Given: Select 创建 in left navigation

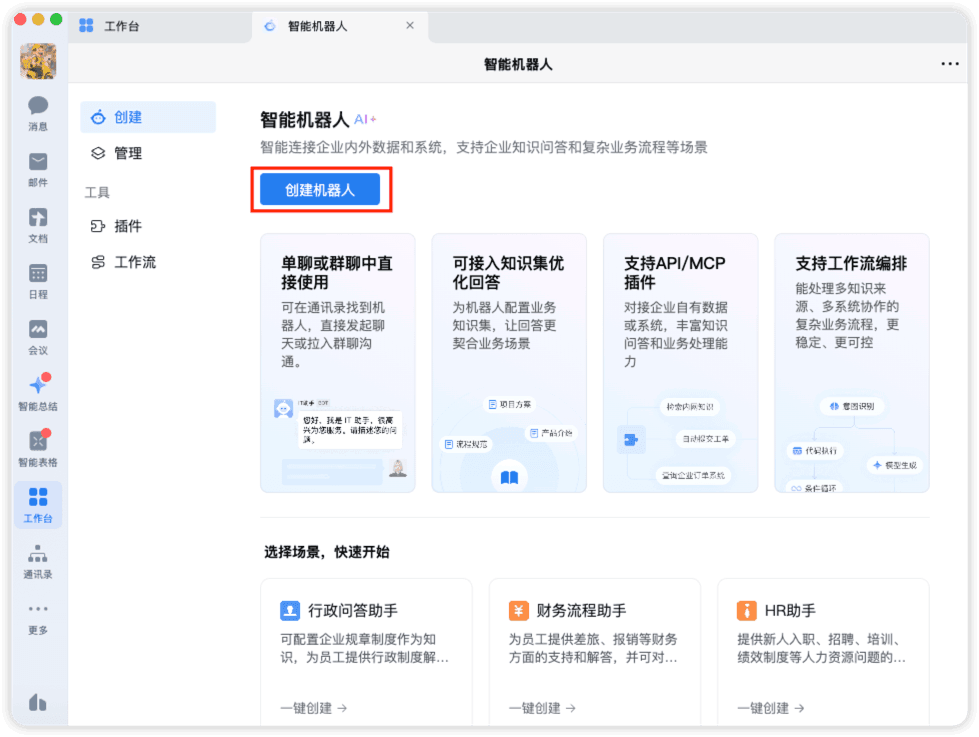Looking at the screenshot, I should (148, 117).
